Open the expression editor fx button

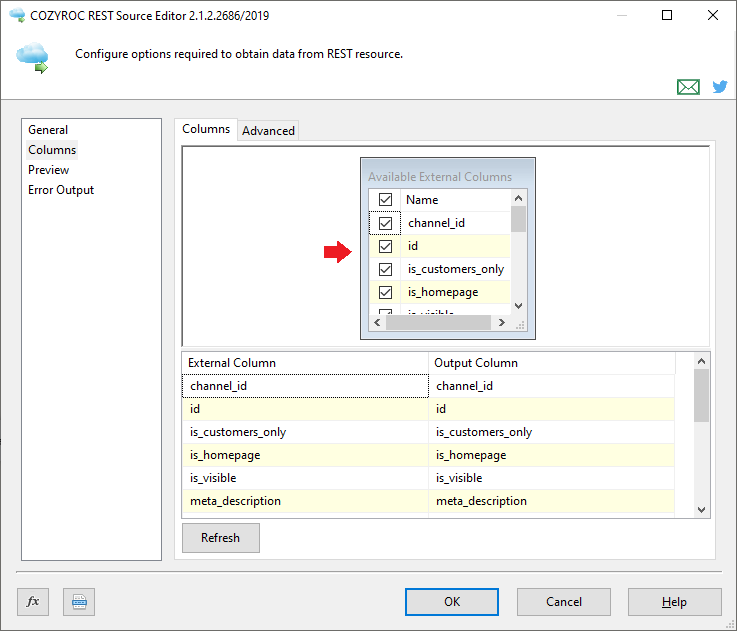point(33,601)
